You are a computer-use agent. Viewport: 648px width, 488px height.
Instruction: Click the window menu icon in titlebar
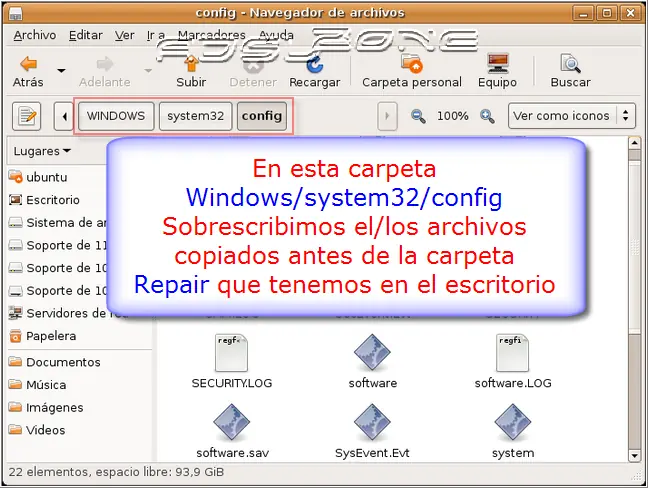[x=16, y=13]
